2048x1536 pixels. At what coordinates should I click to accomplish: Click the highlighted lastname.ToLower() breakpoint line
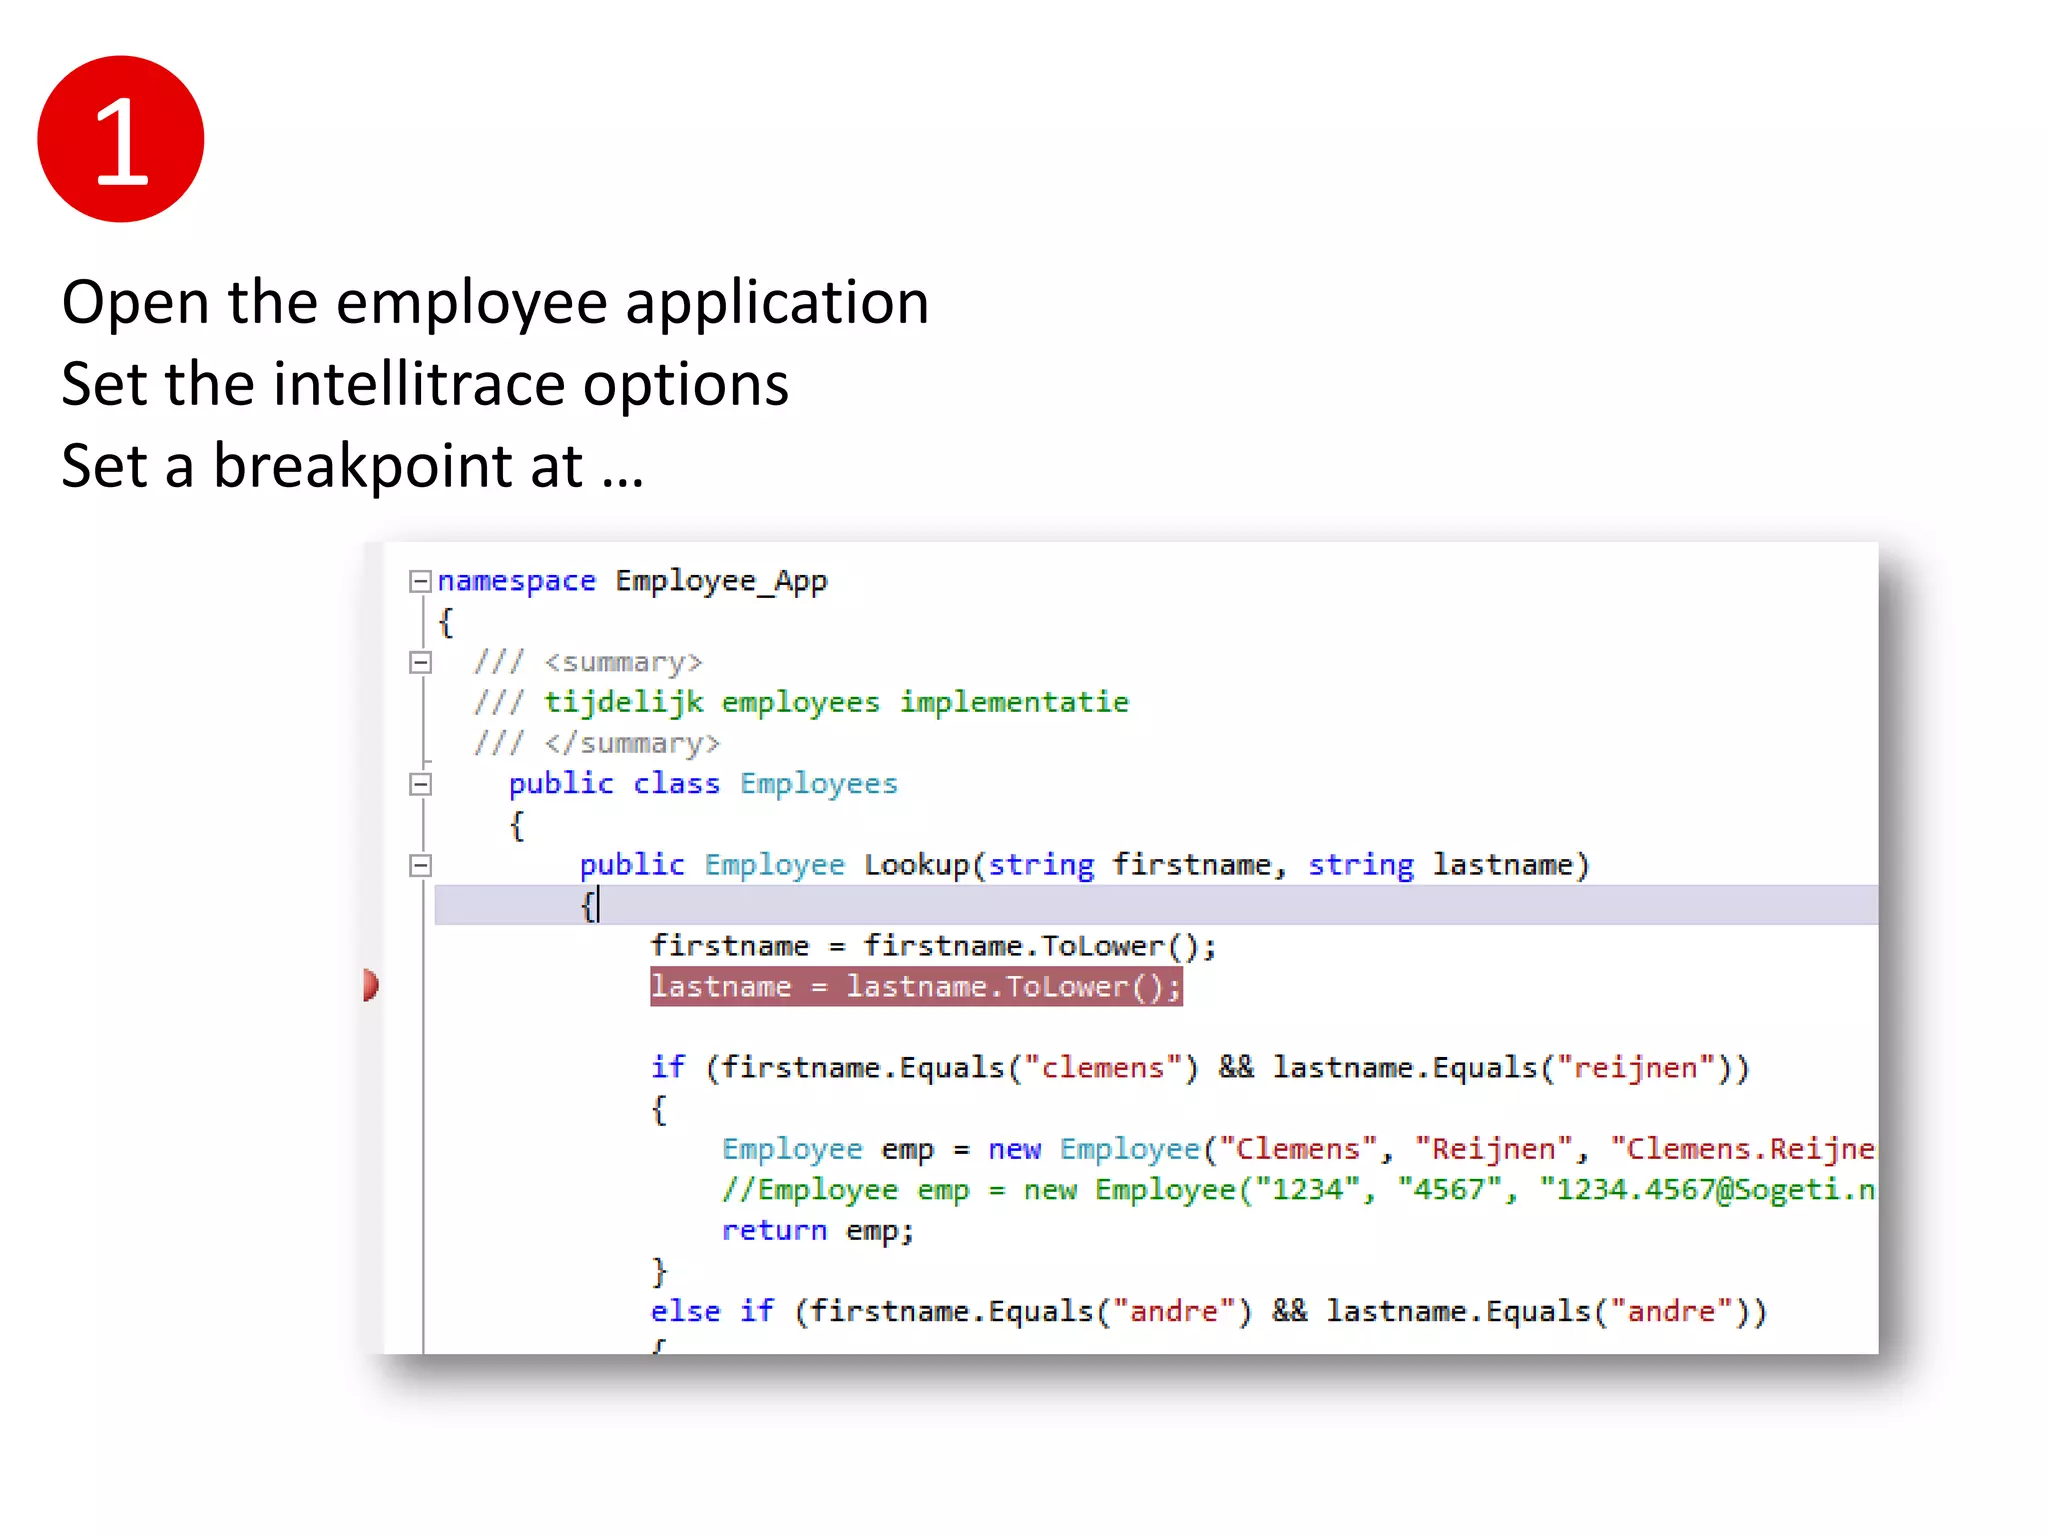916,987
